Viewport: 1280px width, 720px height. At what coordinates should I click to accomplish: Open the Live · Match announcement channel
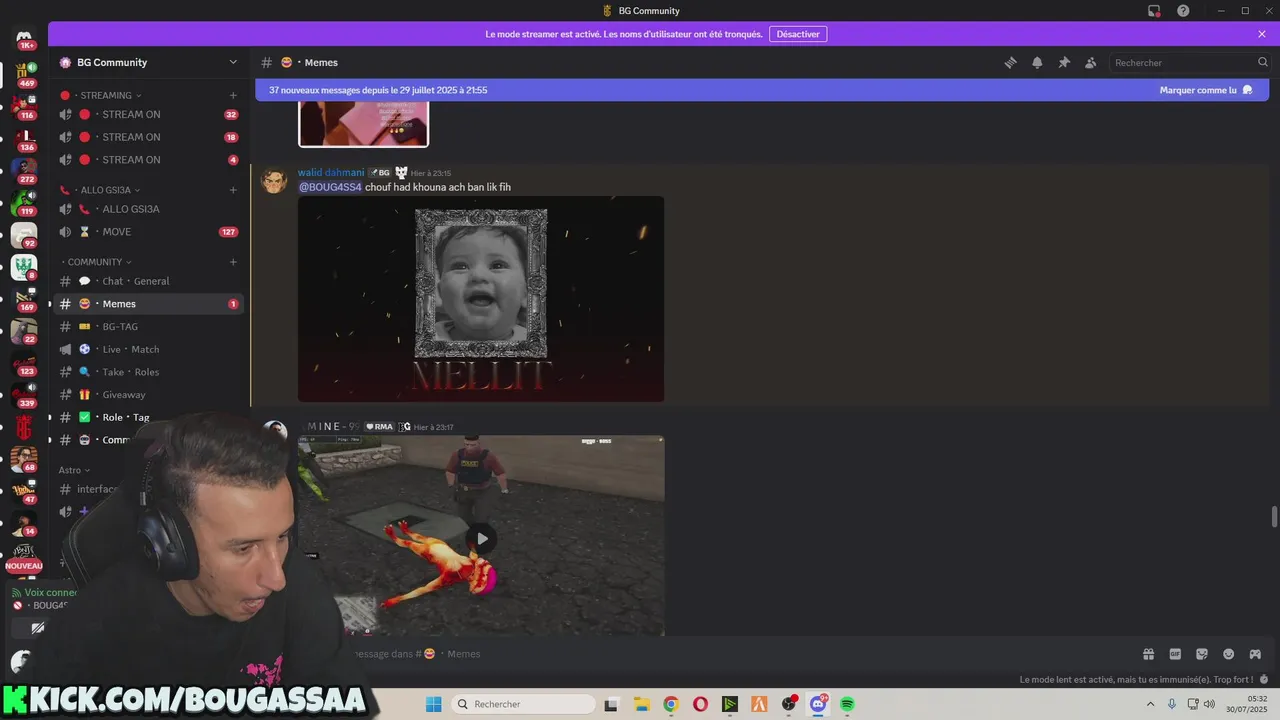coord(148,349)
